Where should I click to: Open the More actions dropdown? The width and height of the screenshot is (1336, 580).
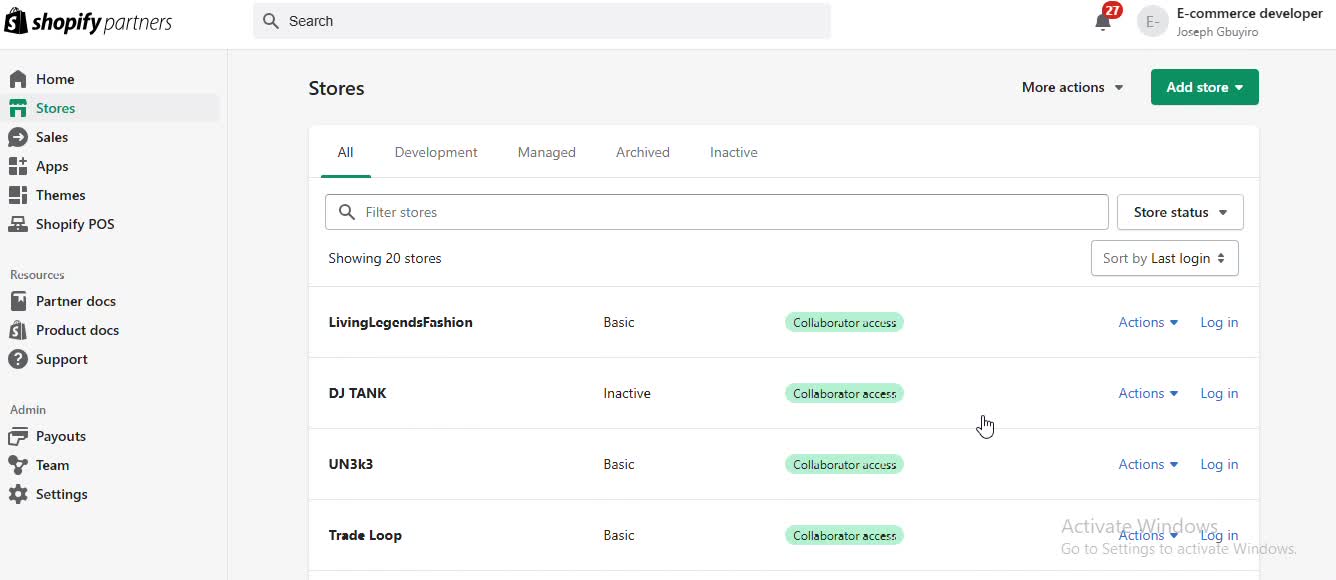pyautogui.click(x=1072, y=87)
